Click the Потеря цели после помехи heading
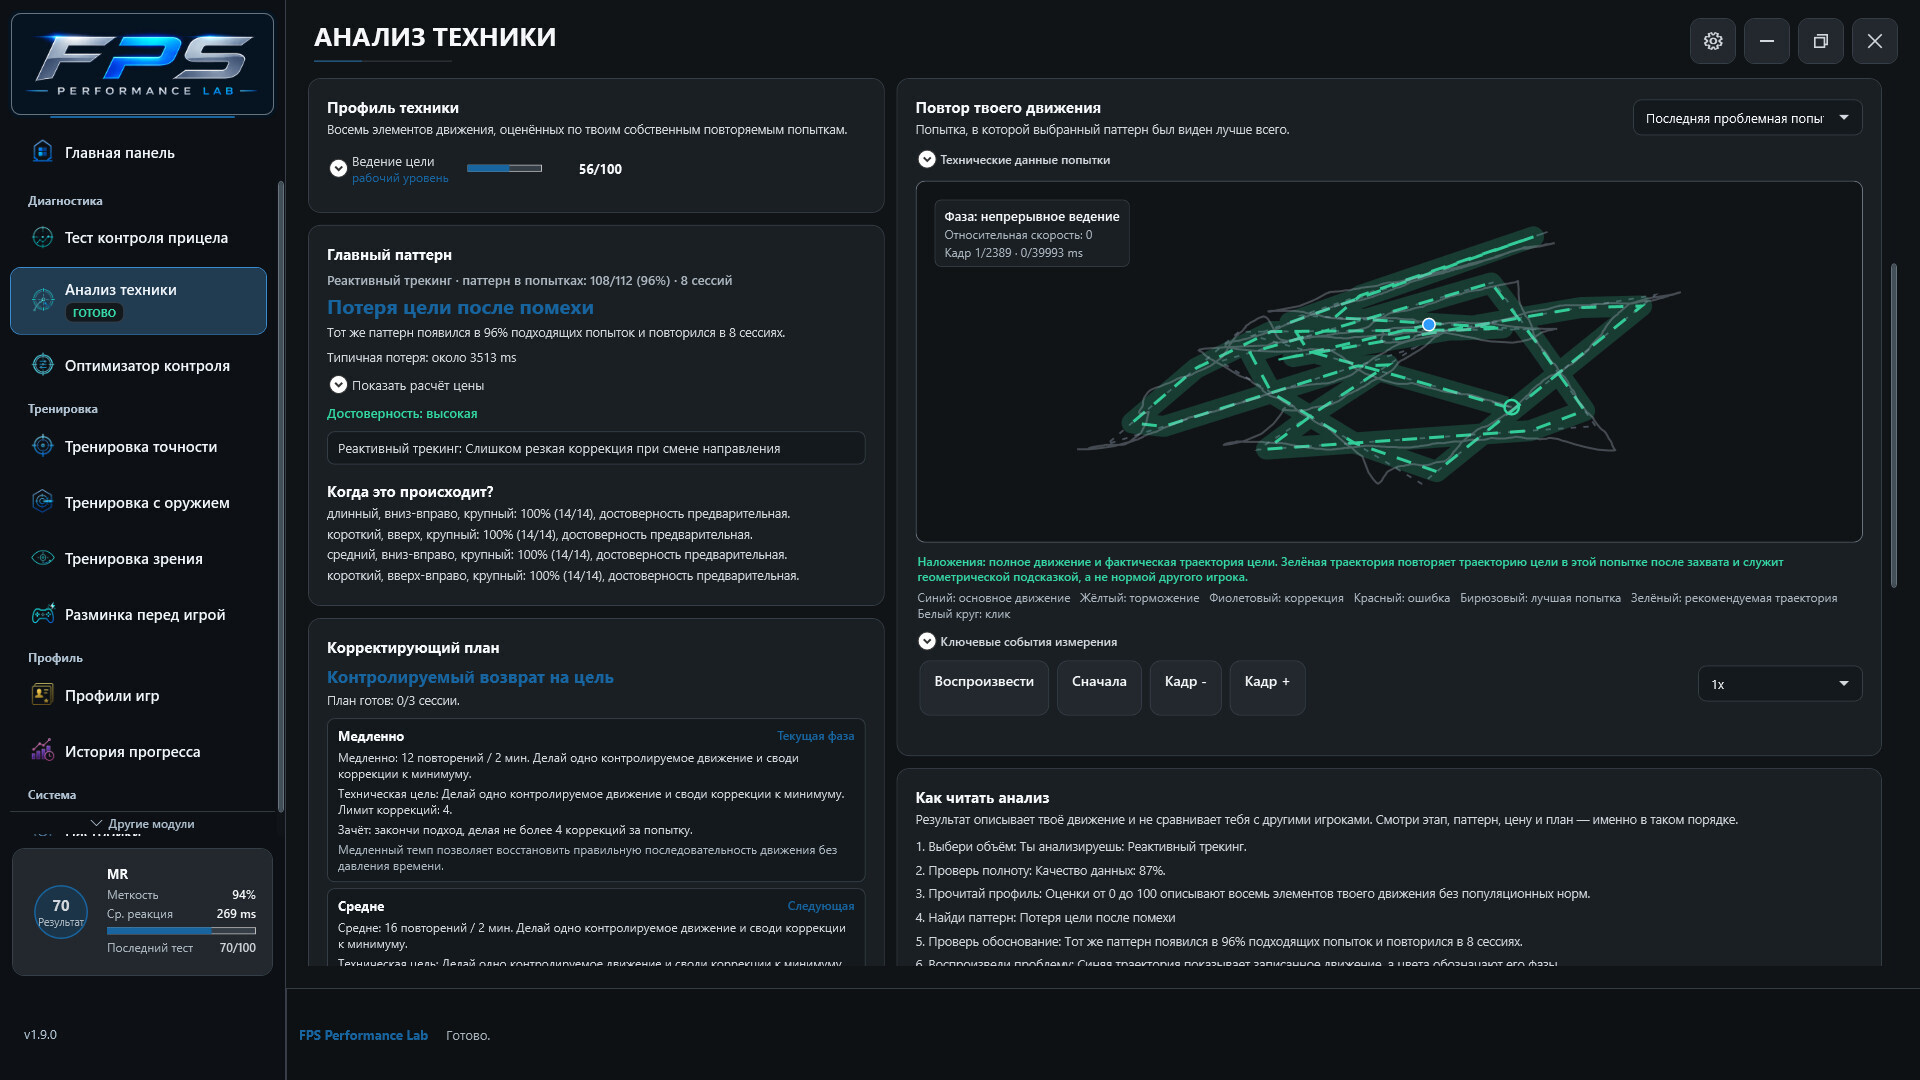This screenshot has height=1080, width=1920. (460, 307)
